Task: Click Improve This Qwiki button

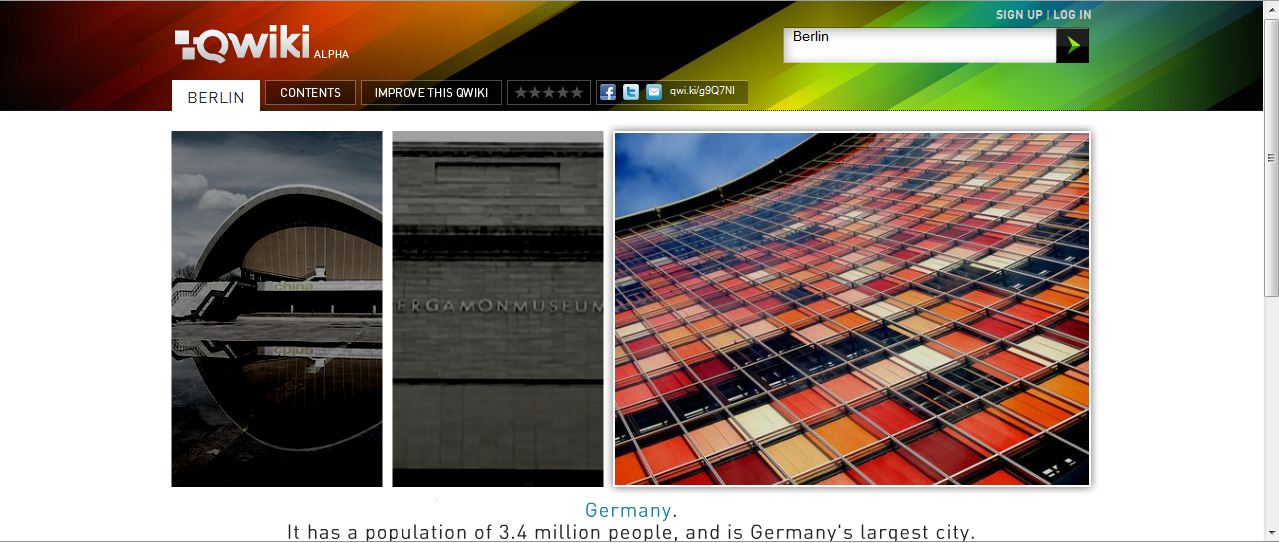Action: coord(431,93)
